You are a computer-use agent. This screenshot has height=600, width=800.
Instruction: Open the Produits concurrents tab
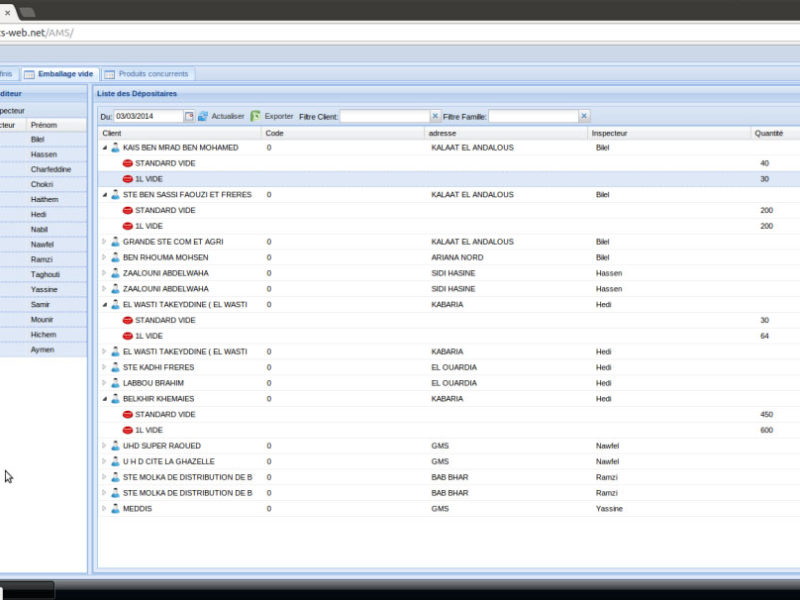pos(153,74)
